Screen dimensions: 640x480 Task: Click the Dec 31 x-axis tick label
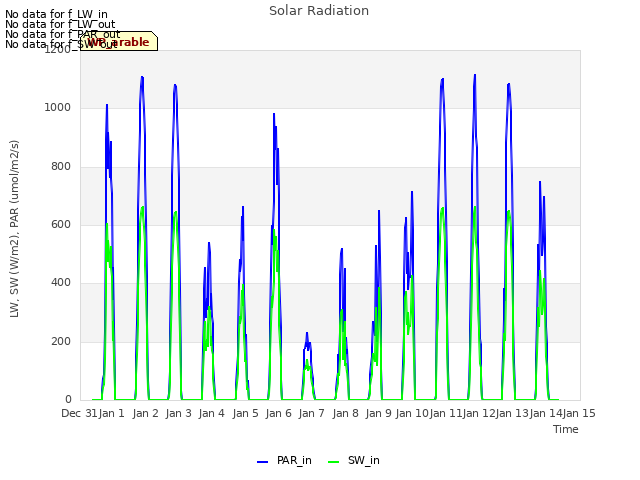79,413
